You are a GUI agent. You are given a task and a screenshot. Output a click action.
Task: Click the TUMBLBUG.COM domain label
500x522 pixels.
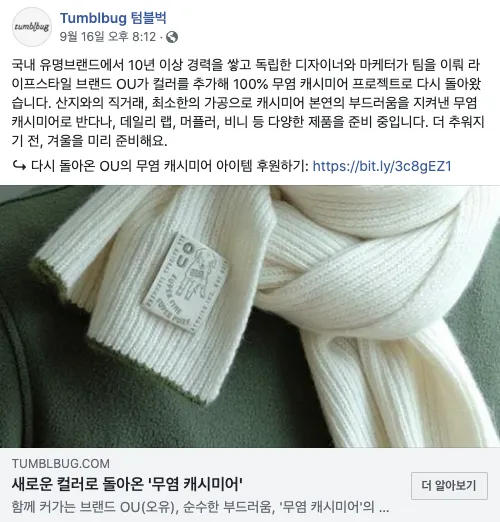61,464
